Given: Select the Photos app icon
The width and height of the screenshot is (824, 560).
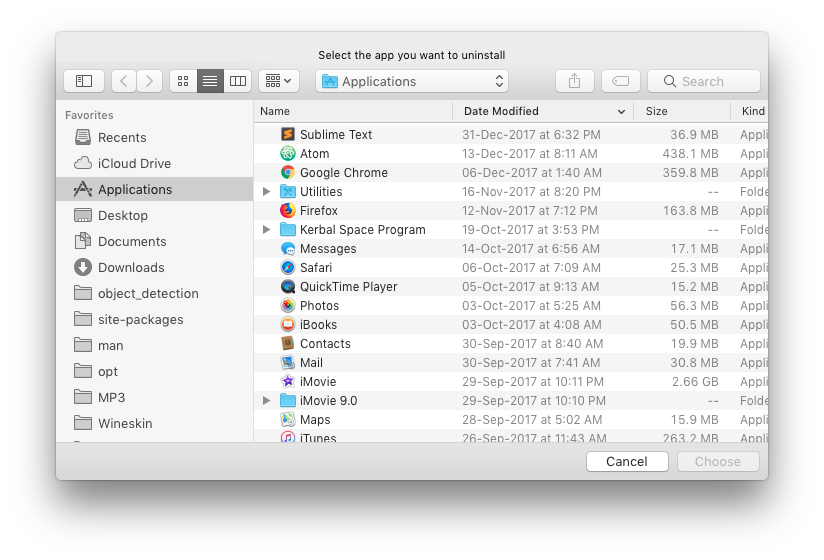Looking at the screenshot, I should click(287, 305).
